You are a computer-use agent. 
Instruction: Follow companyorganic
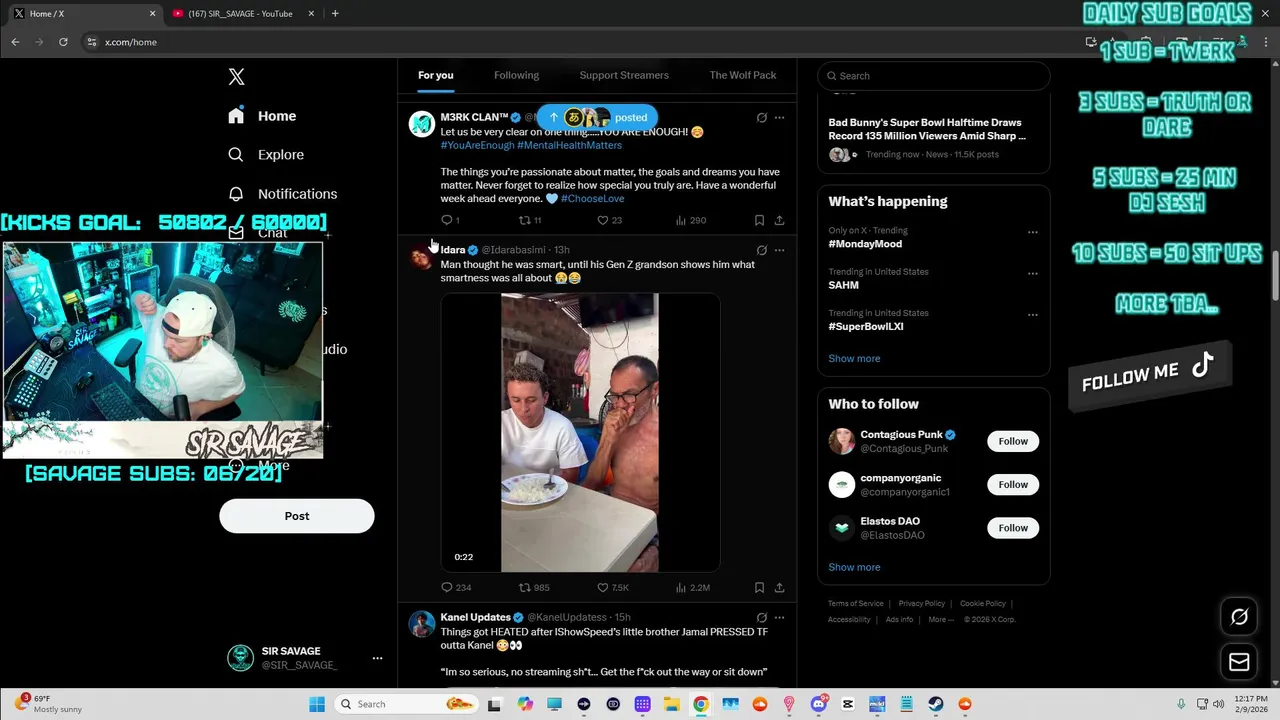(1013, 485)
